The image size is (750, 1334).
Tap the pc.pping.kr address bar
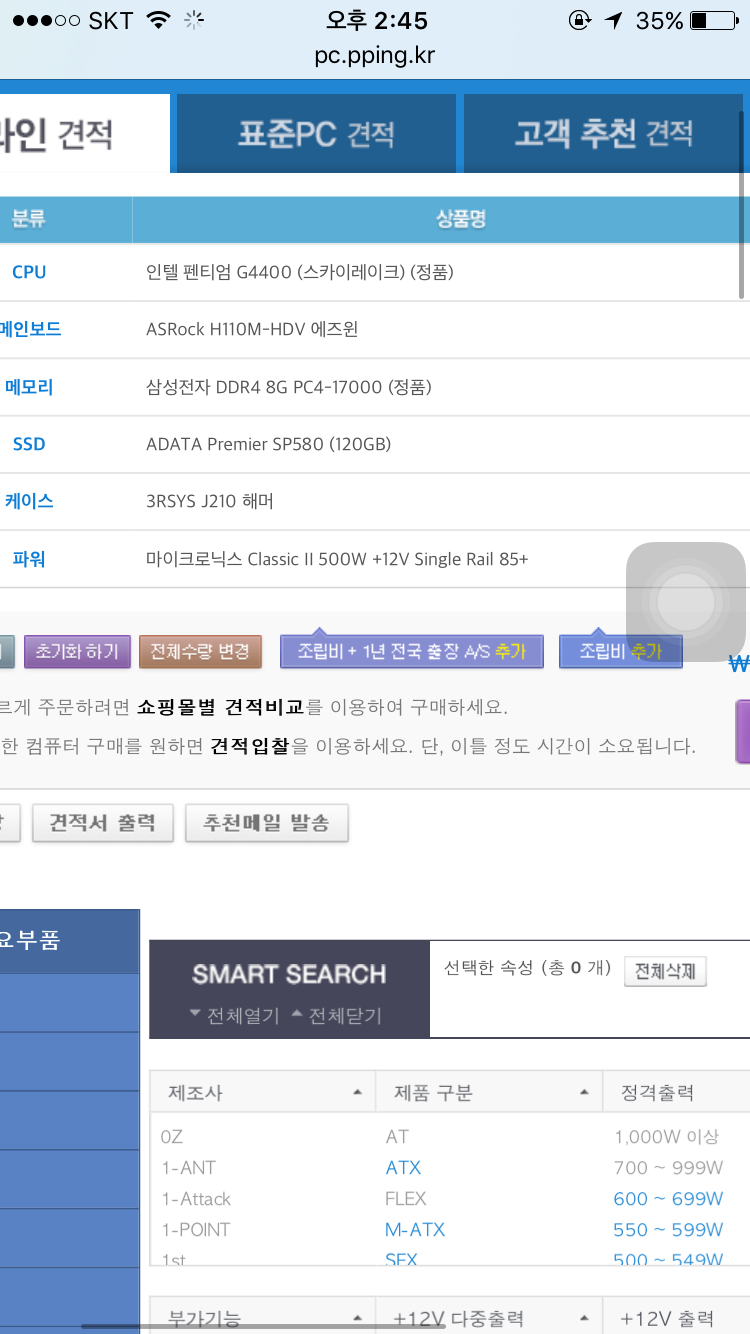375,55
